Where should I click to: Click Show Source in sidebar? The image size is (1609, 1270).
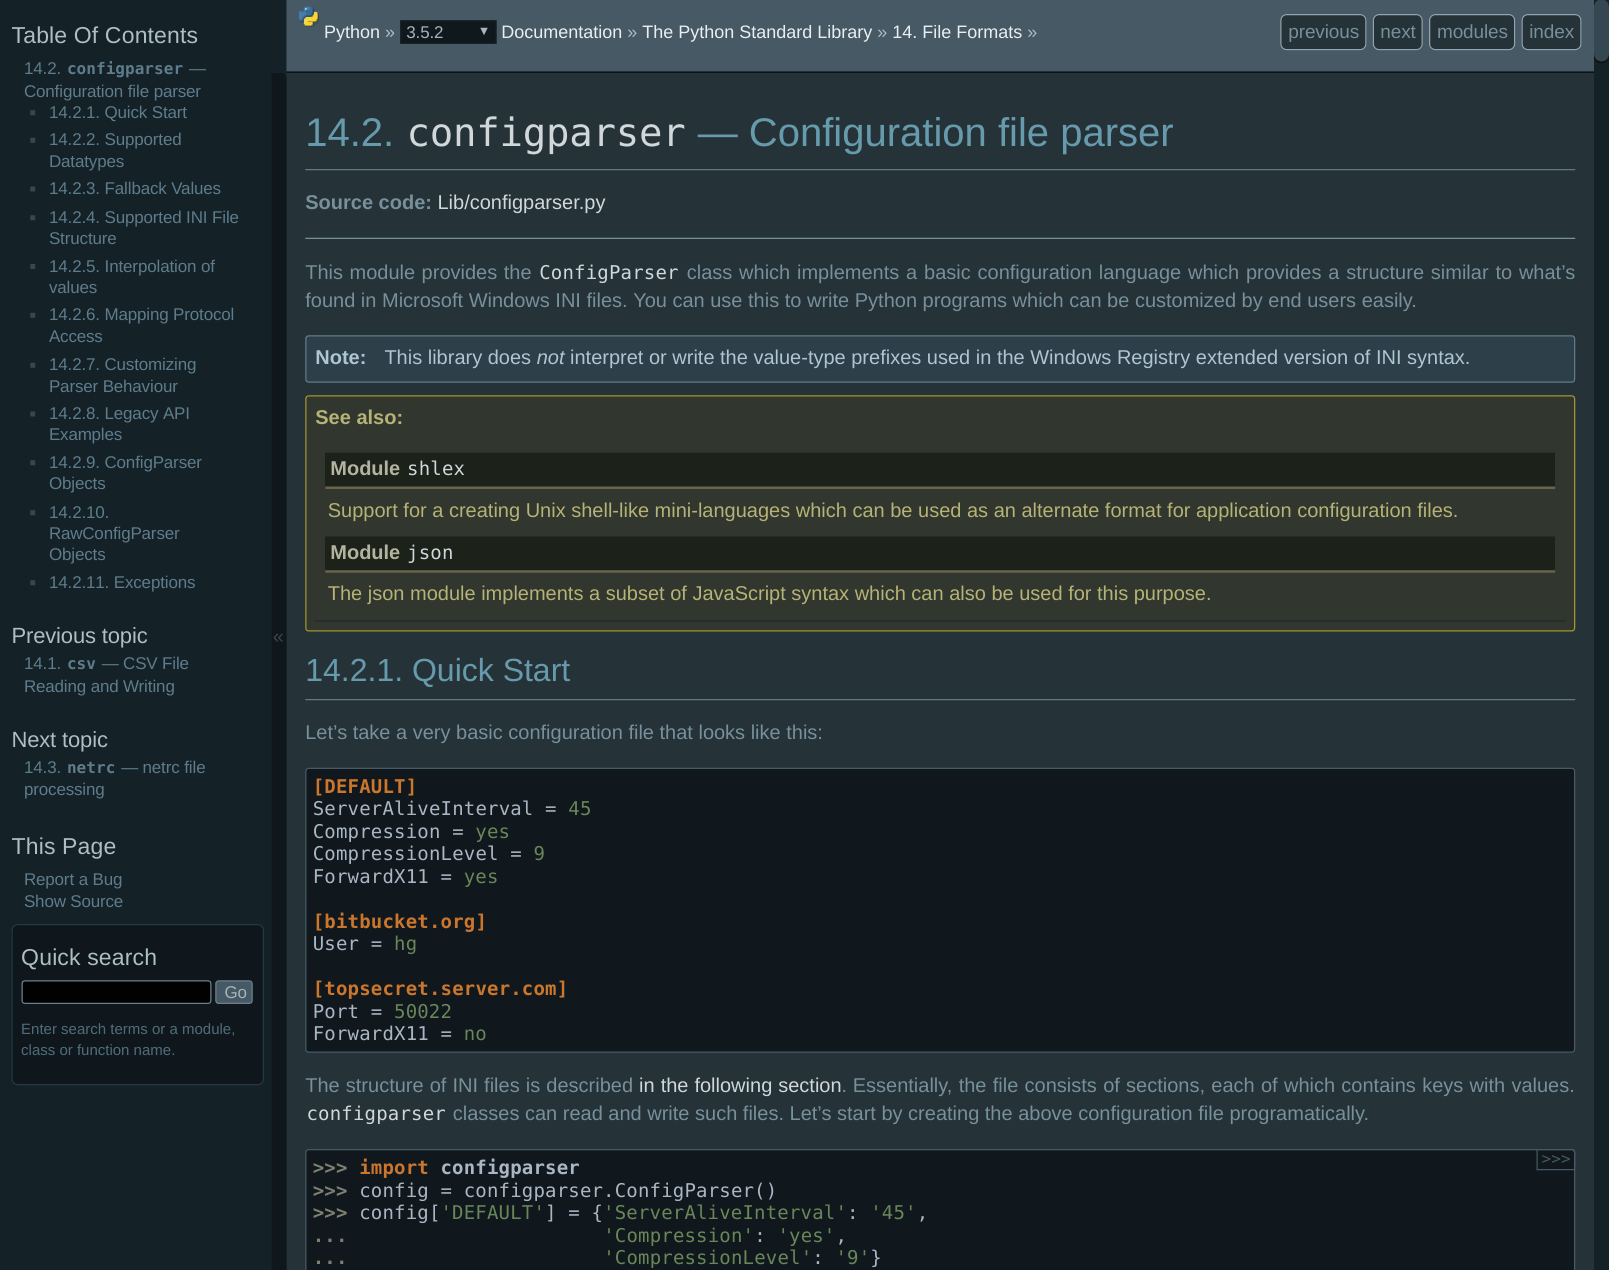(x=73, y=901)
